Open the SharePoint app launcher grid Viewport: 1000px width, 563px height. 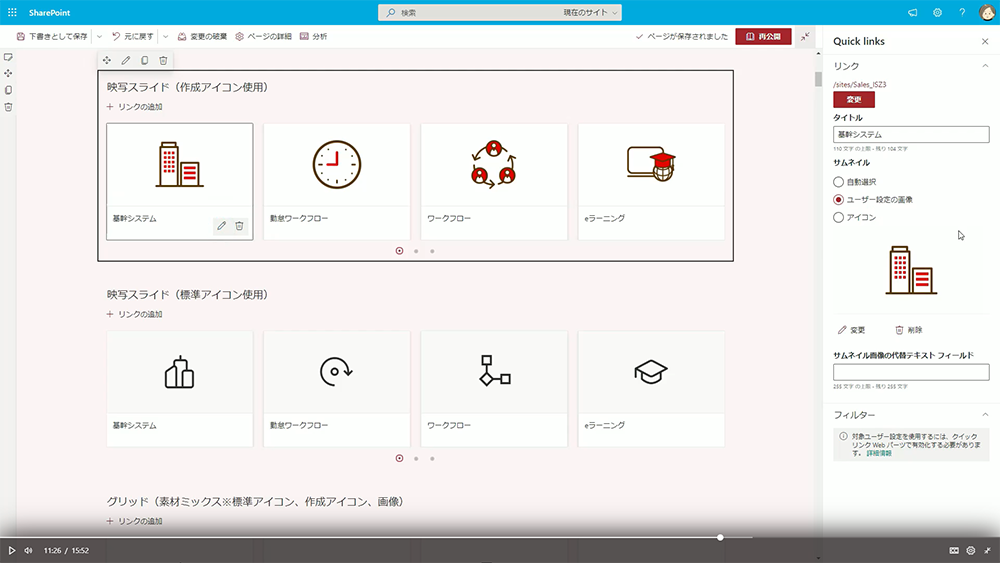12,12
